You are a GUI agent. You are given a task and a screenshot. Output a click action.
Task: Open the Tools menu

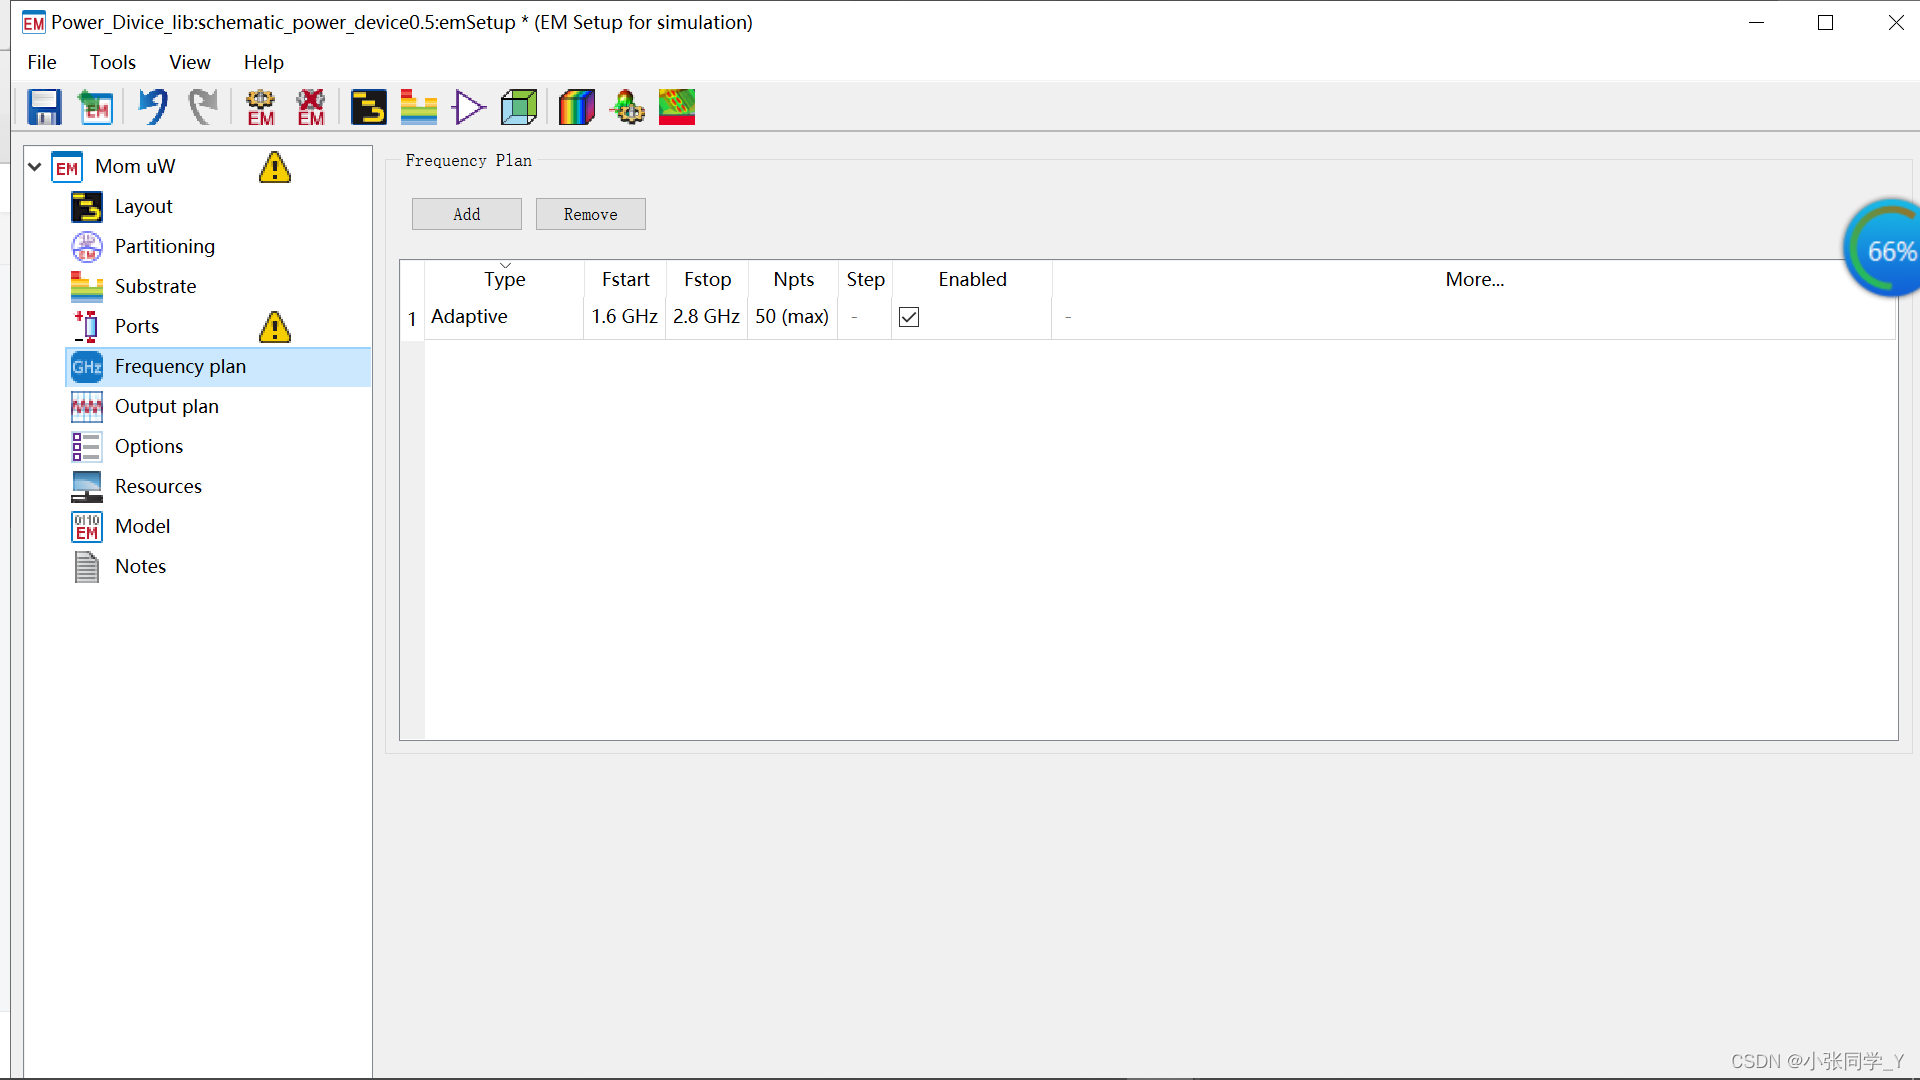112,62
